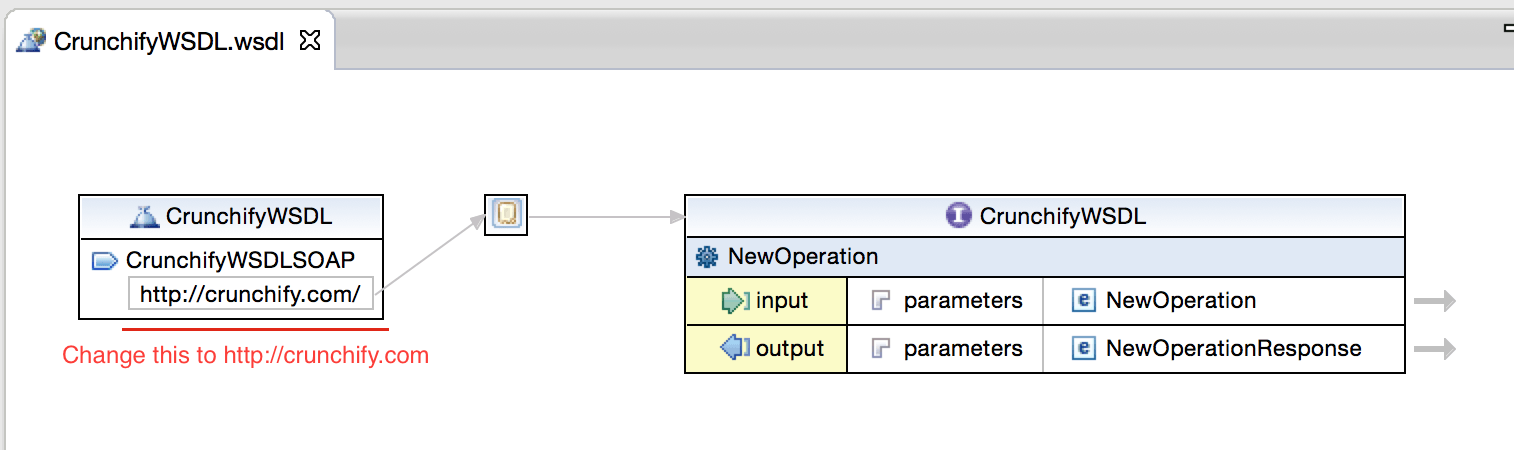Click the http://crunchify.com/ address field
Screen dimensions: 1514x450
click(x=251, y=295)
